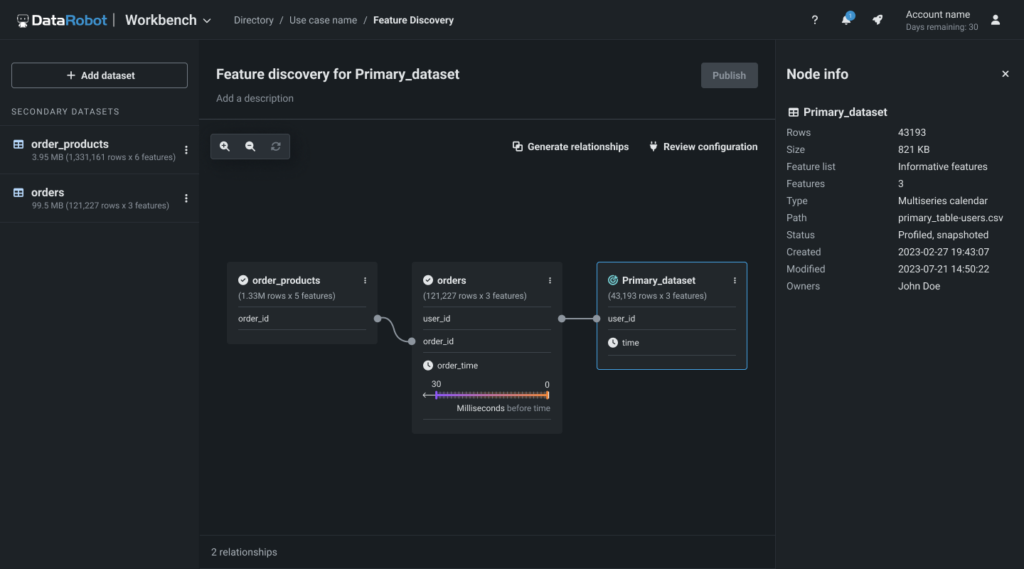
Task: Click the Primary_dataset table icon in Node info
Action: 793,112
